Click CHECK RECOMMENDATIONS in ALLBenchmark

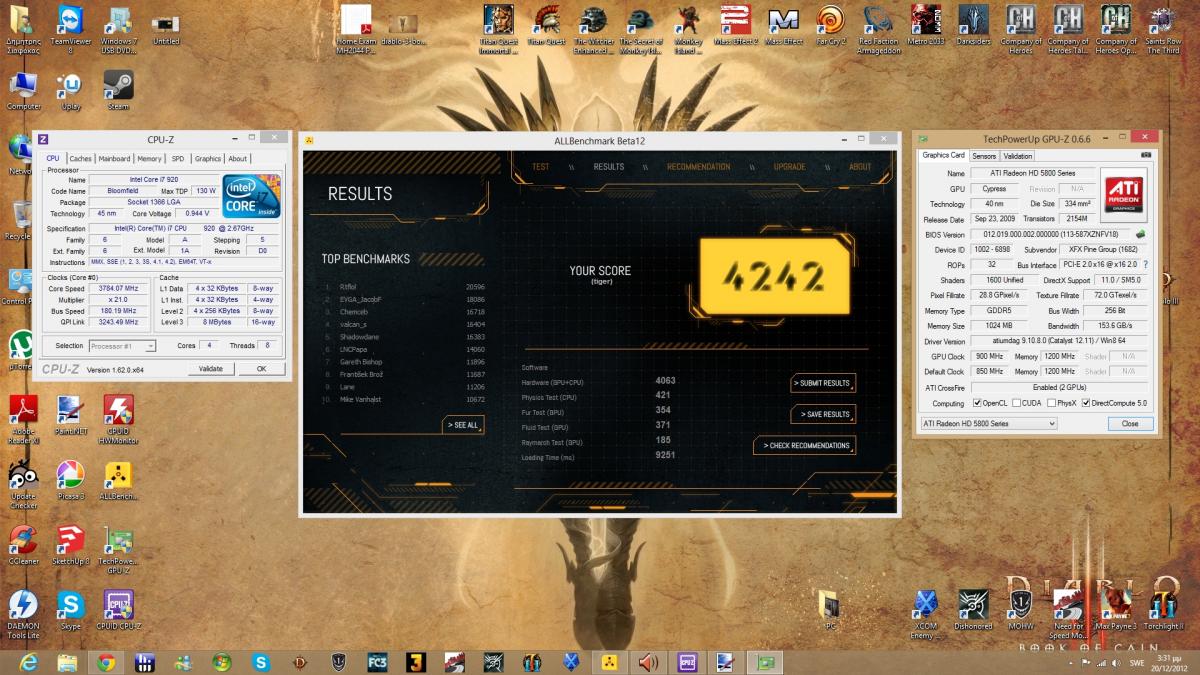805,446
